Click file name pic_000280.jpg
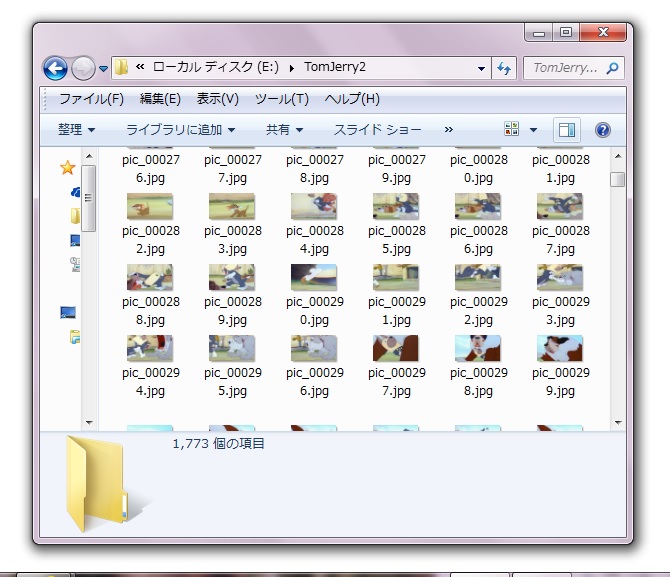Image resolution: width=670 pixels, height=577 pixels. click(x=479, y=168)
